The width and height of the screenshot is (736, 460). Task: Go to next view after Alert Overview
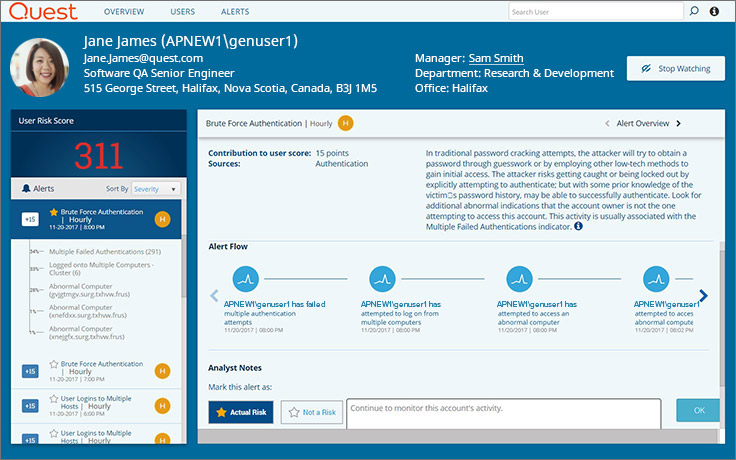click(x=678, y=123)
